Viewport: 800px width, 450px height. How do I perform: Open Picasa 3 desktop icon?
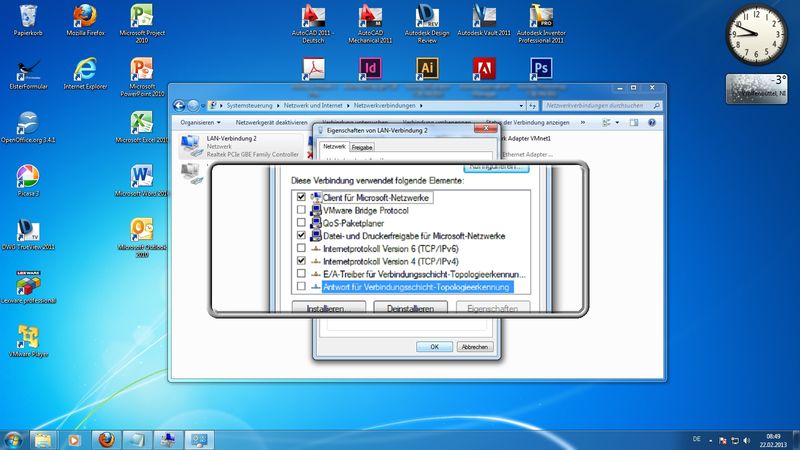[27, 180]
